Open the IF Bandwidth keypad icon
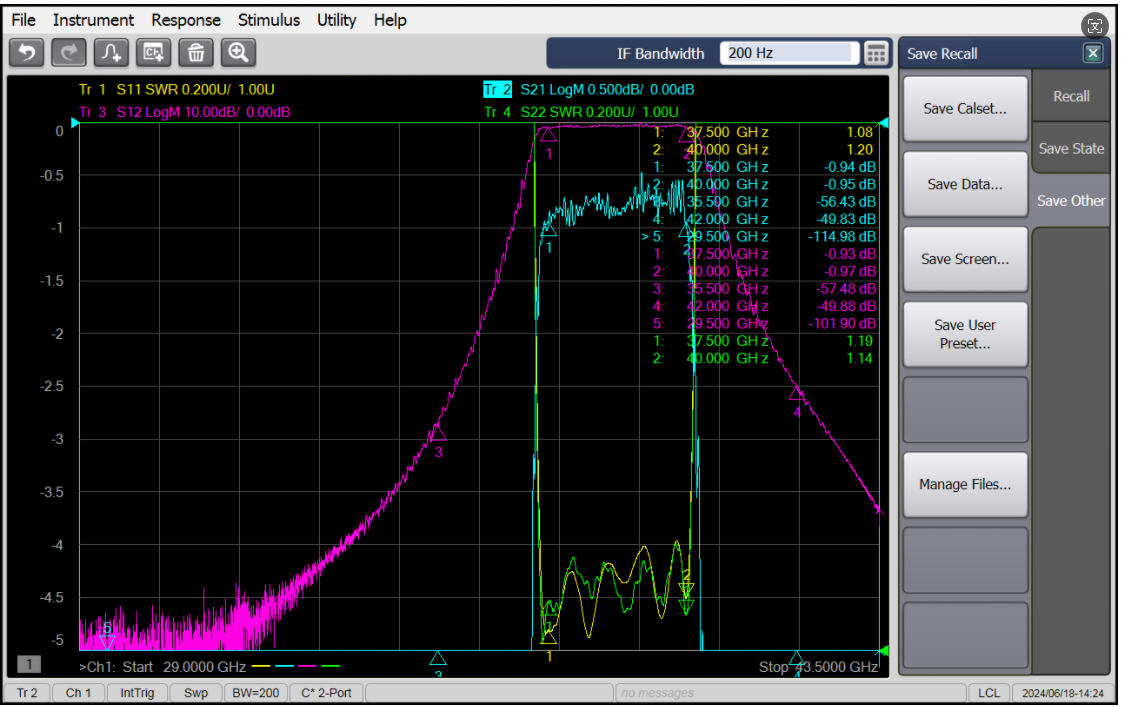 pyautogui.click(x=876, y=54)
